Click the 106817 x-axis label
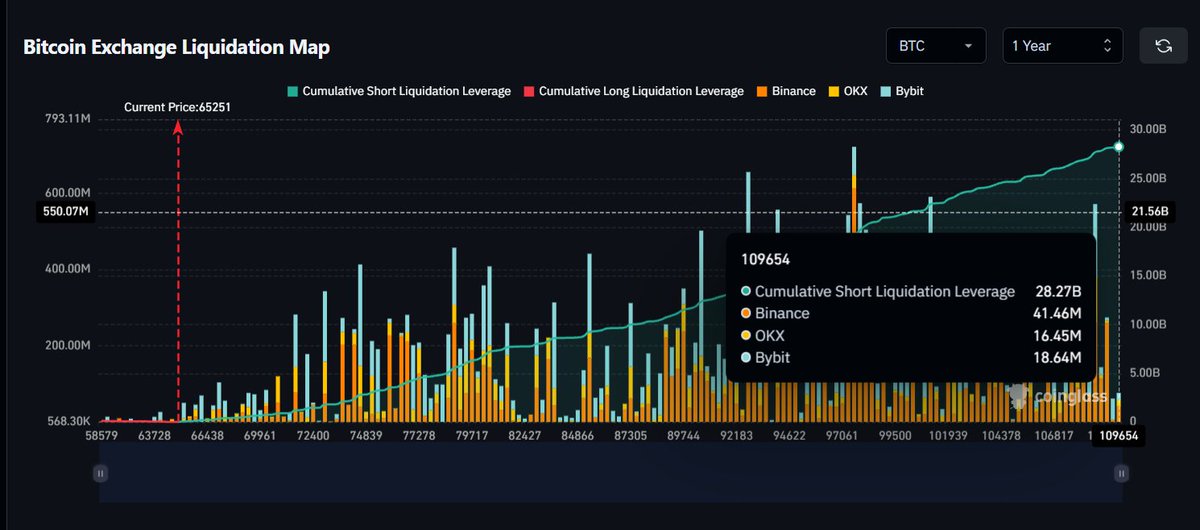The width and height of the screenshot is (1200, 530). (x=1055, y=437)
